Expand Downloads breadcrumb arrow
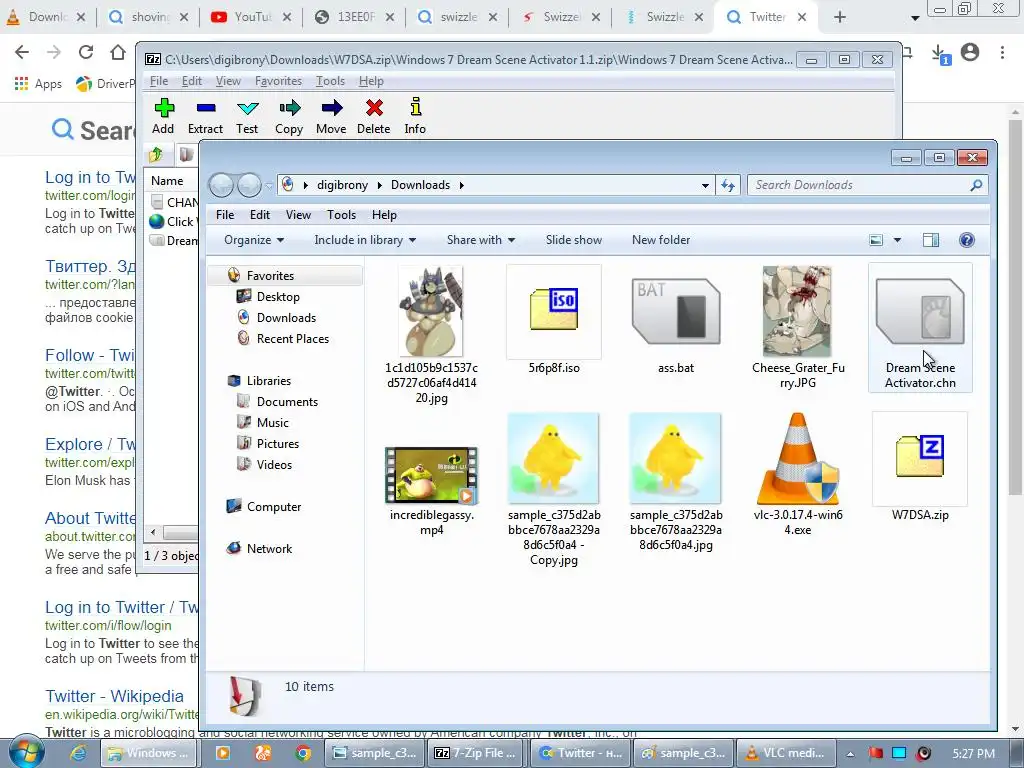Viewport: 1024px width, 768px height. pos(462,185)
